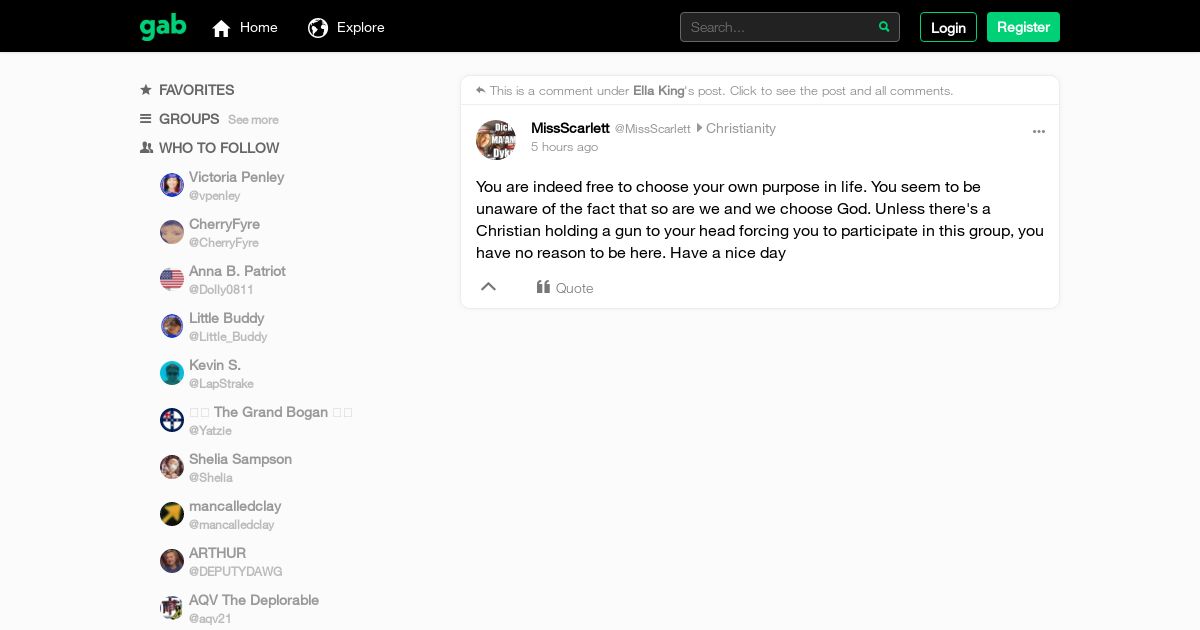Click the Quote link under the comment
Viewport: 1200px width, 630px height.
(575, 288)
